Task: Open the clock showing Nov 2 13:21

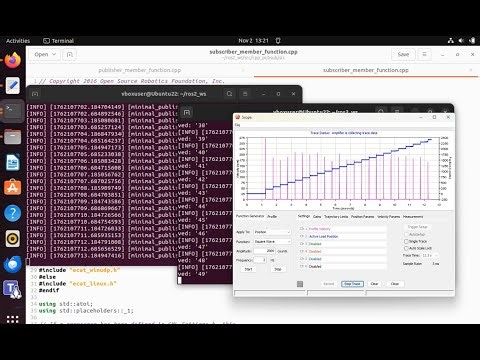Action: coord(253,41)
